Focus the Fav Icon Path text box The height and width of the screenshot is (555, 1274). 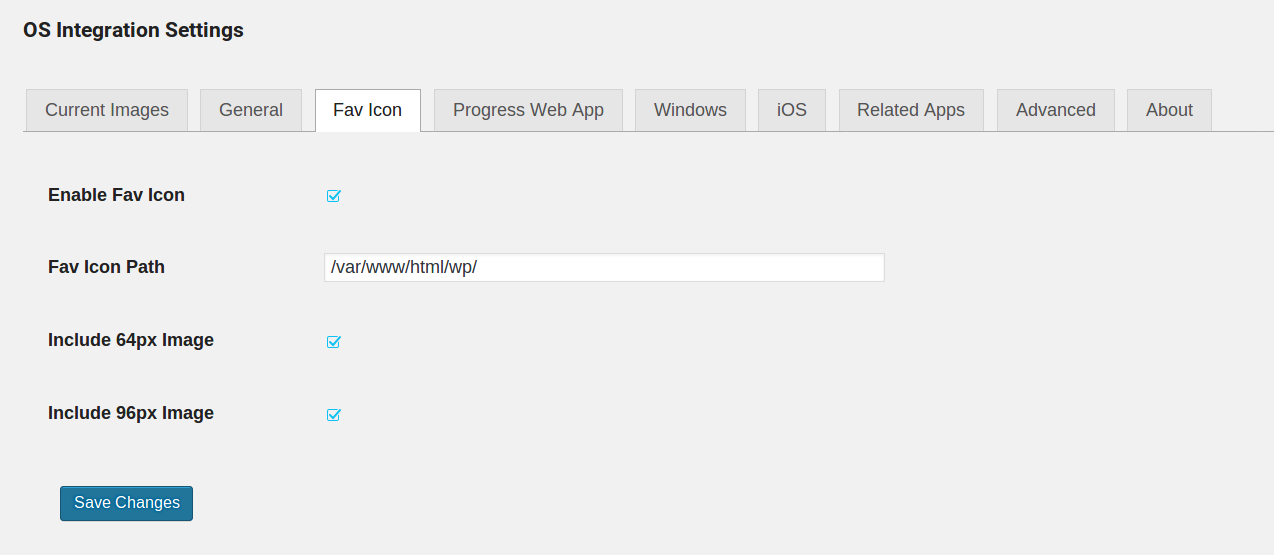coord(604,267)
